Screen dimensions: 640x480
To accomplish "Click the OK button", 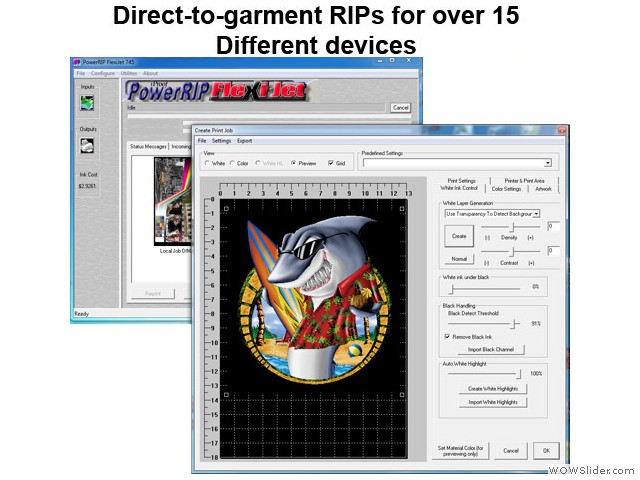I will point(546,451).
